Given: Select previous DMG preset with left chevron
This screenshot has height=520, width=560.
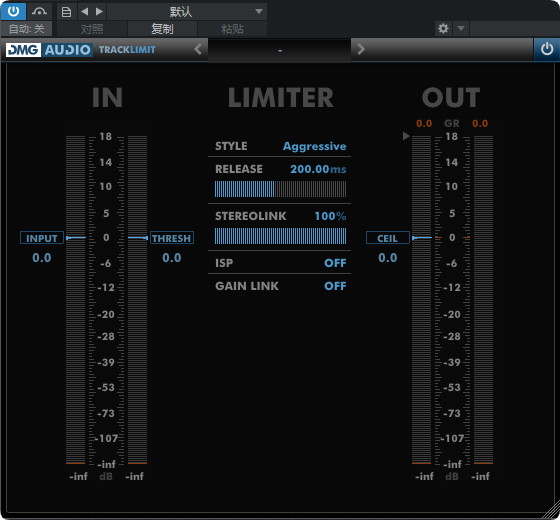Looking at the screenshot, I should click(198, 49).
